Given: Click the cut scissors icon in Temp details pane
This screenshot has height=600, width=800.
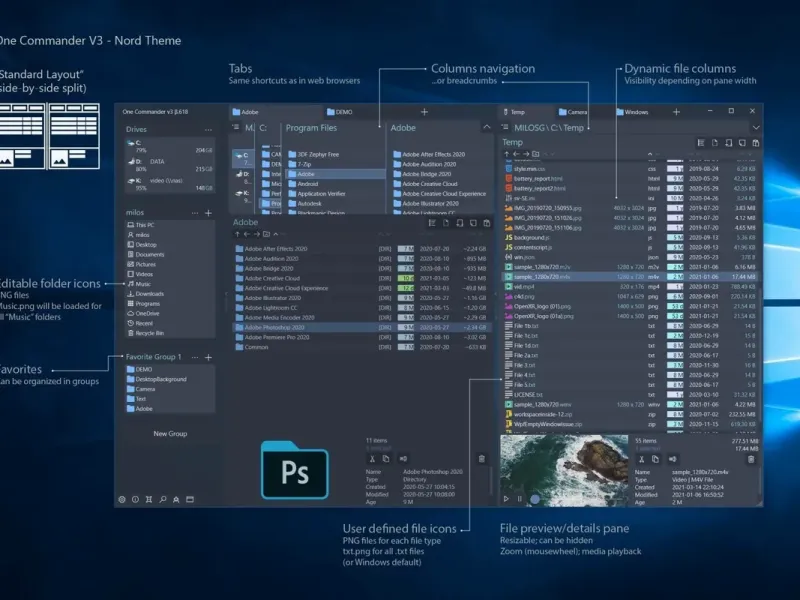Looking at the screenshot, I should coord(642,459).
